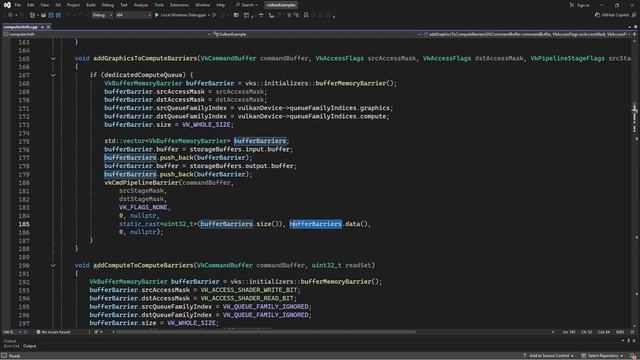Click the feedback icon beside GitHub Copilot
Viewport: 640px width, 360px height.
click(x=634, y=15)
